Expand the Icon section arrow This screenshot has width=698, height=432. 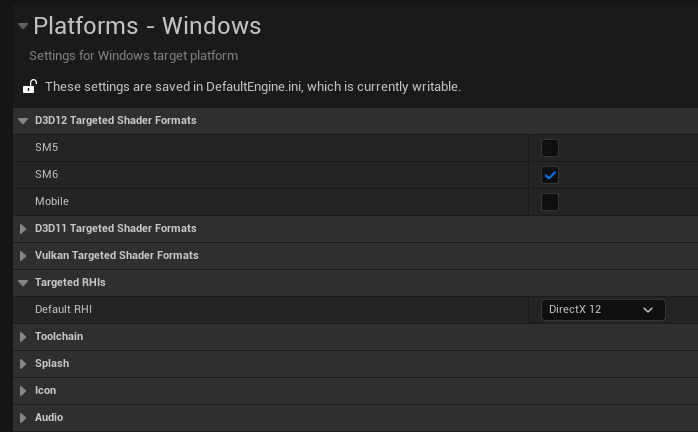click(x=24, y=391)
